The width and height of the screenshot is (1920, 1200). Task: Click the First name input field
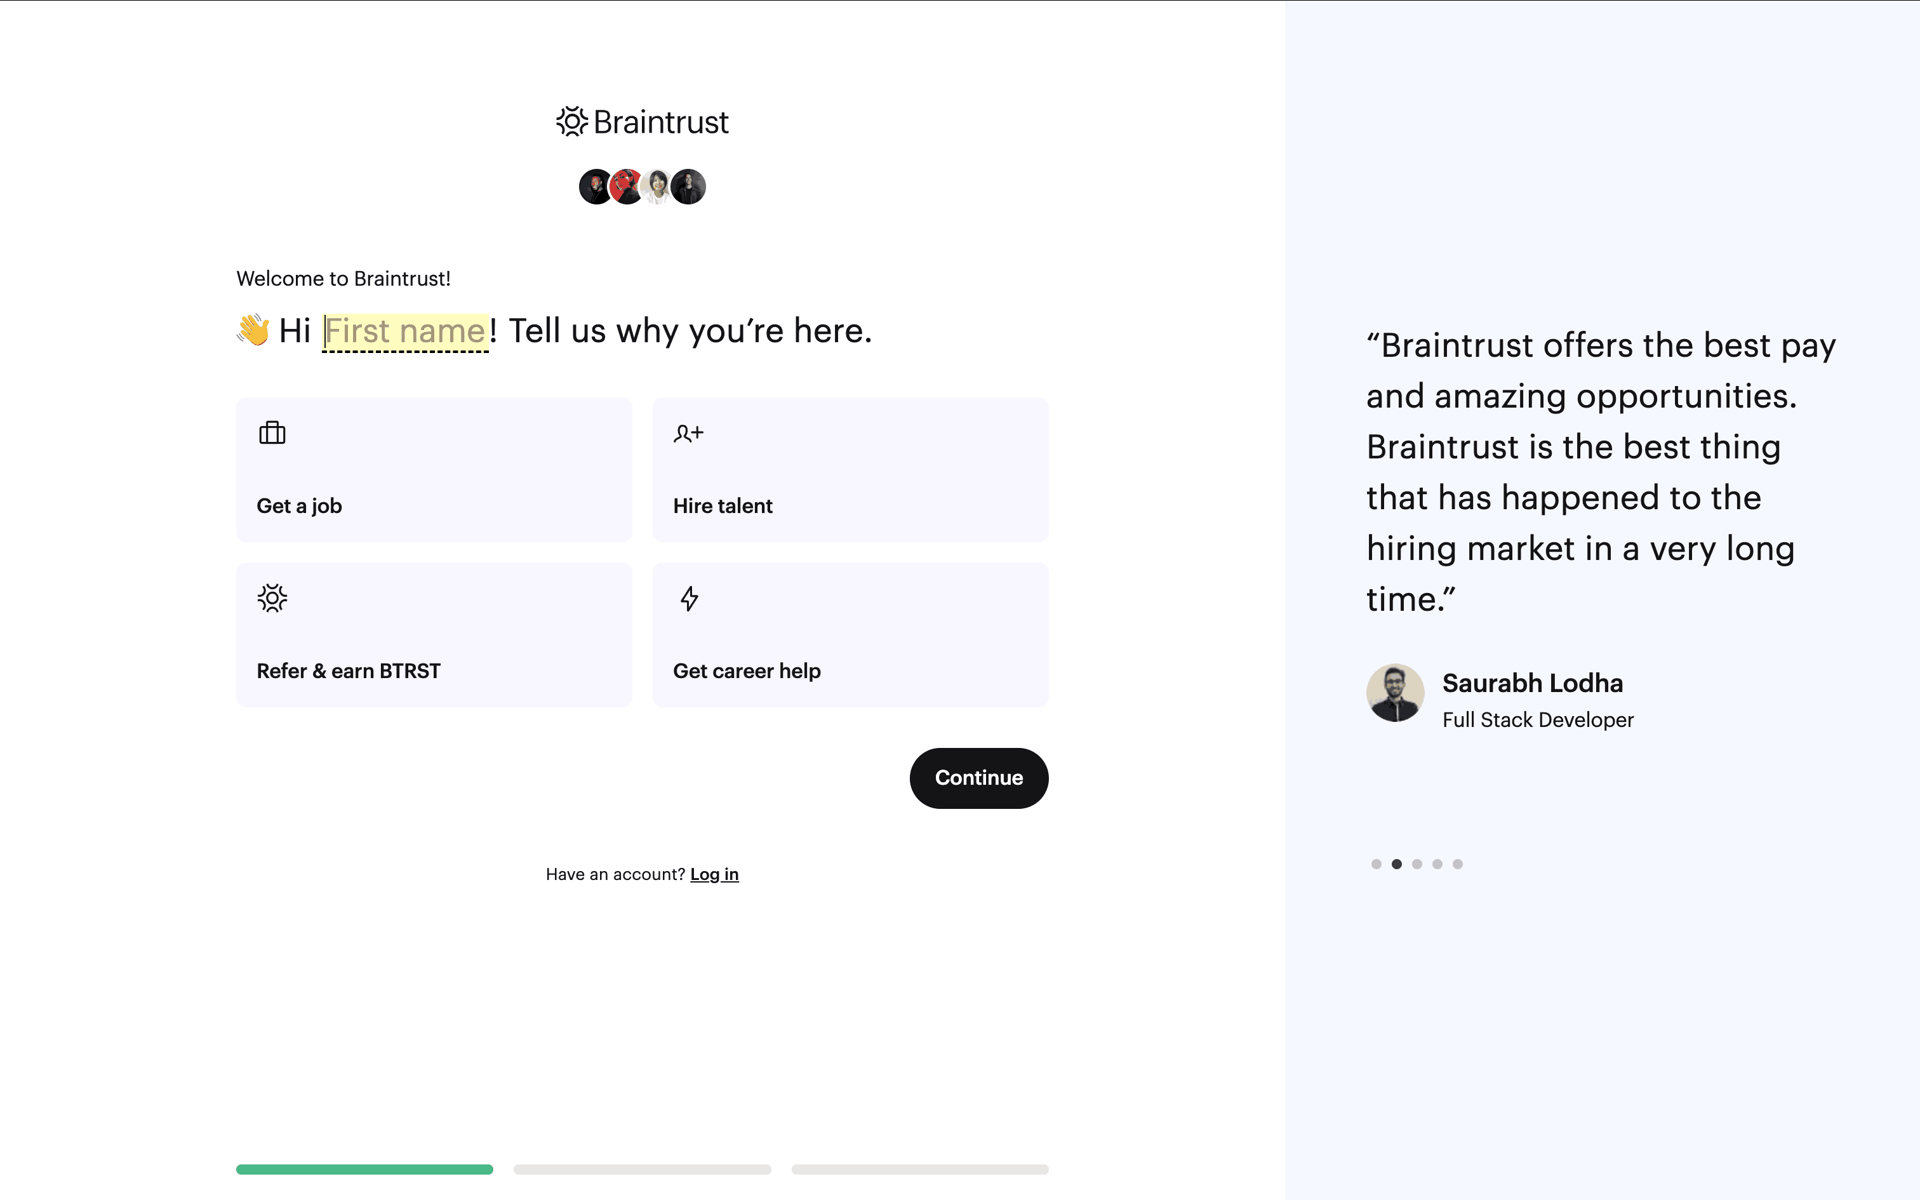coord(405,331)
